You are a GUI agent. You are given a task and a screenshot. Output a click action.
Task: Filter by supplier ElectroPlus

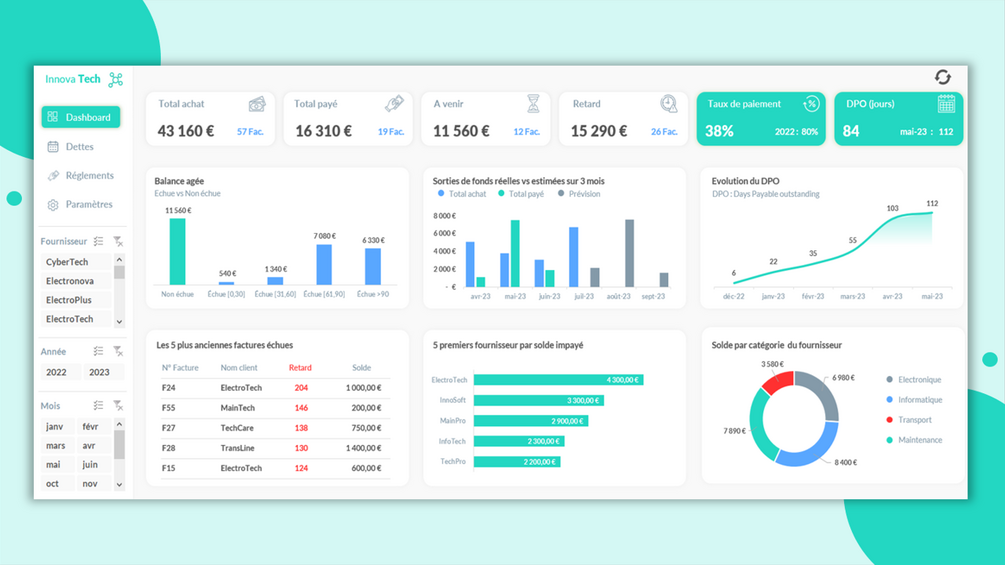(x=76, y=300)
